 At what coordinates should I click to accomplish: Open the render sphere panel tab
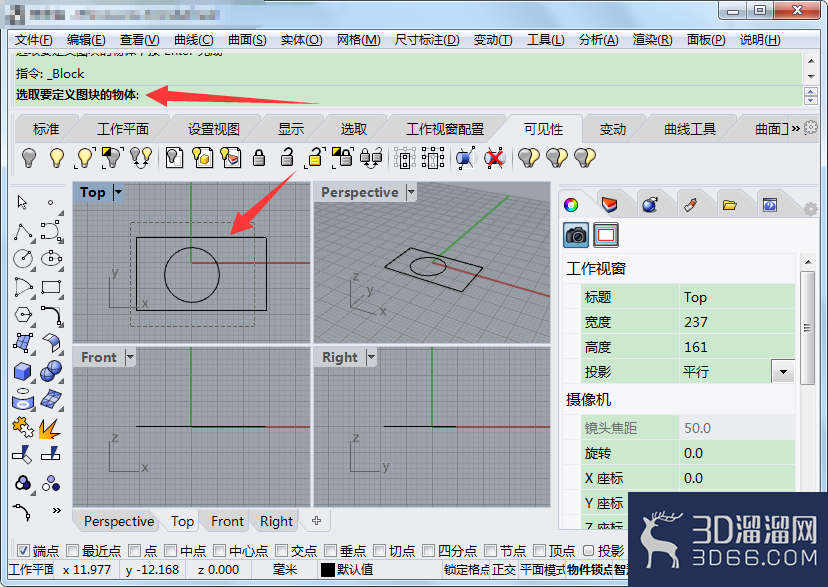pos(650,205)
